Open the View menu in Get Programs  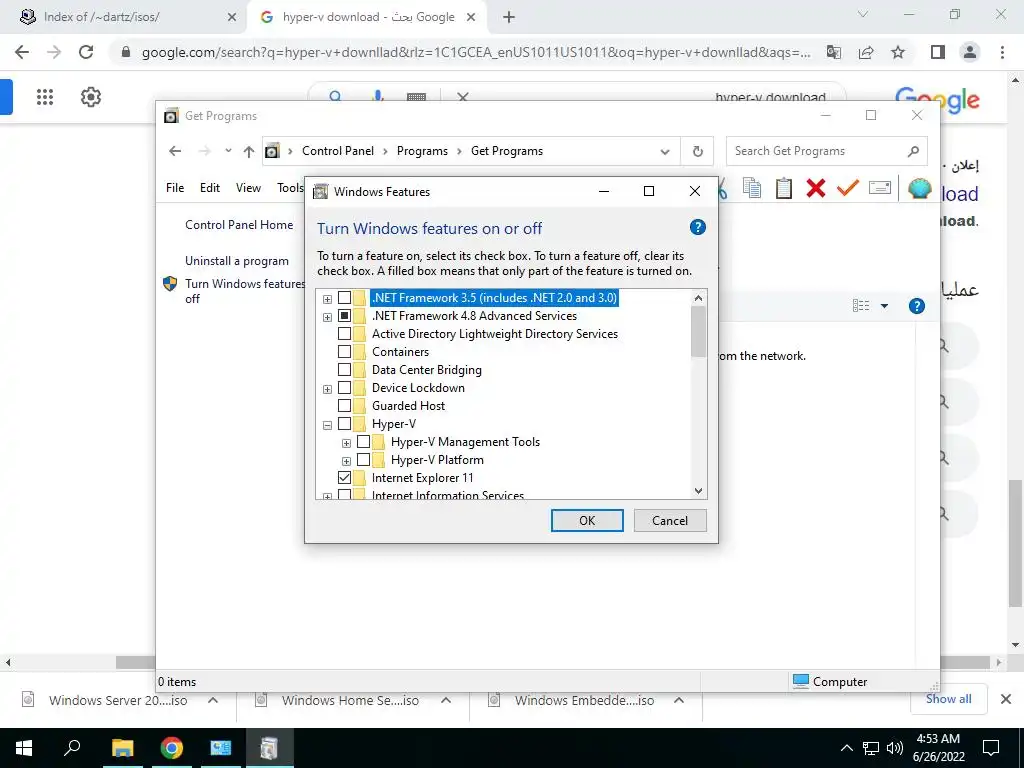(248, 188)
